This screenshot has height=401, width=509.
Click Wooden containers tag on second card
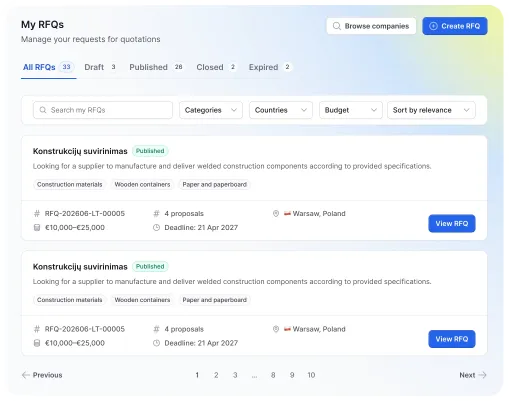[142, 300]
